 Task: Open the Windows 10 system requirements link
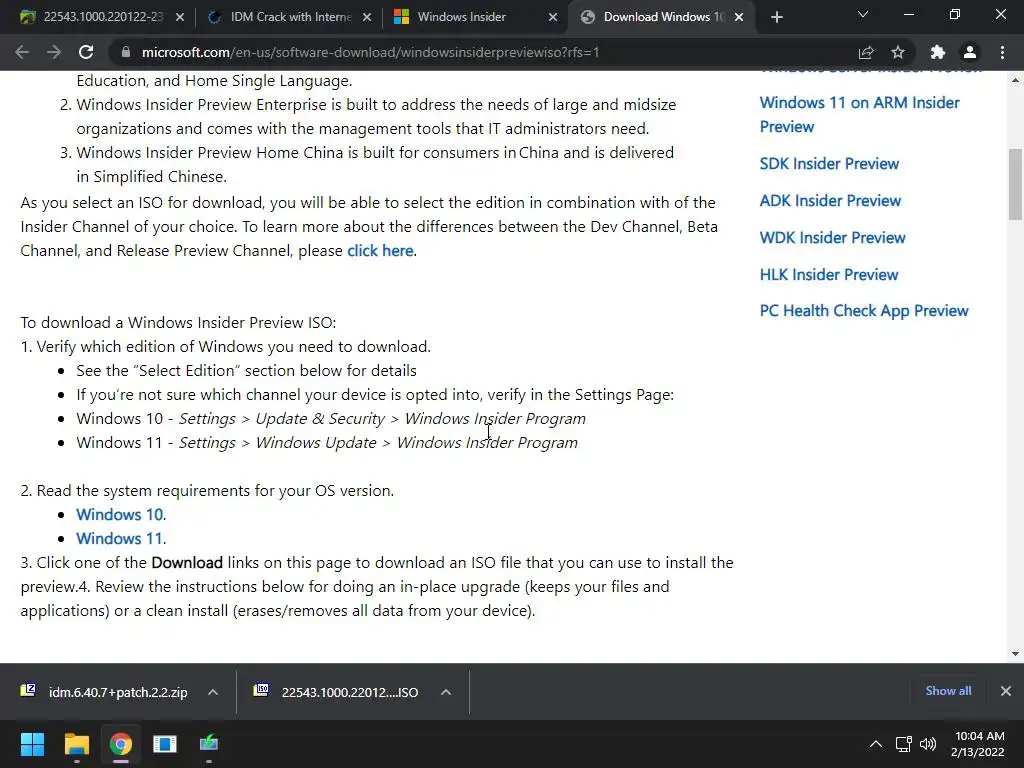tap(120, 515)
